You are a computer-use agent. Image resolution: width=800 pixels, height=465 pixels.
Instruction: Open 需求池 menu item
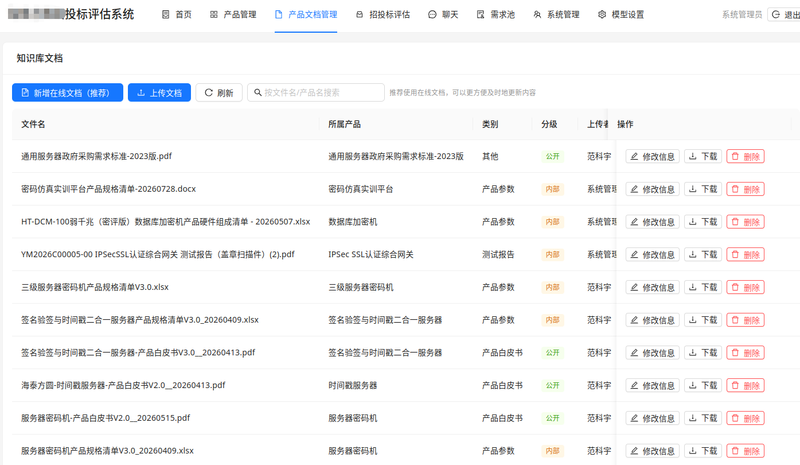coord(495,15)
